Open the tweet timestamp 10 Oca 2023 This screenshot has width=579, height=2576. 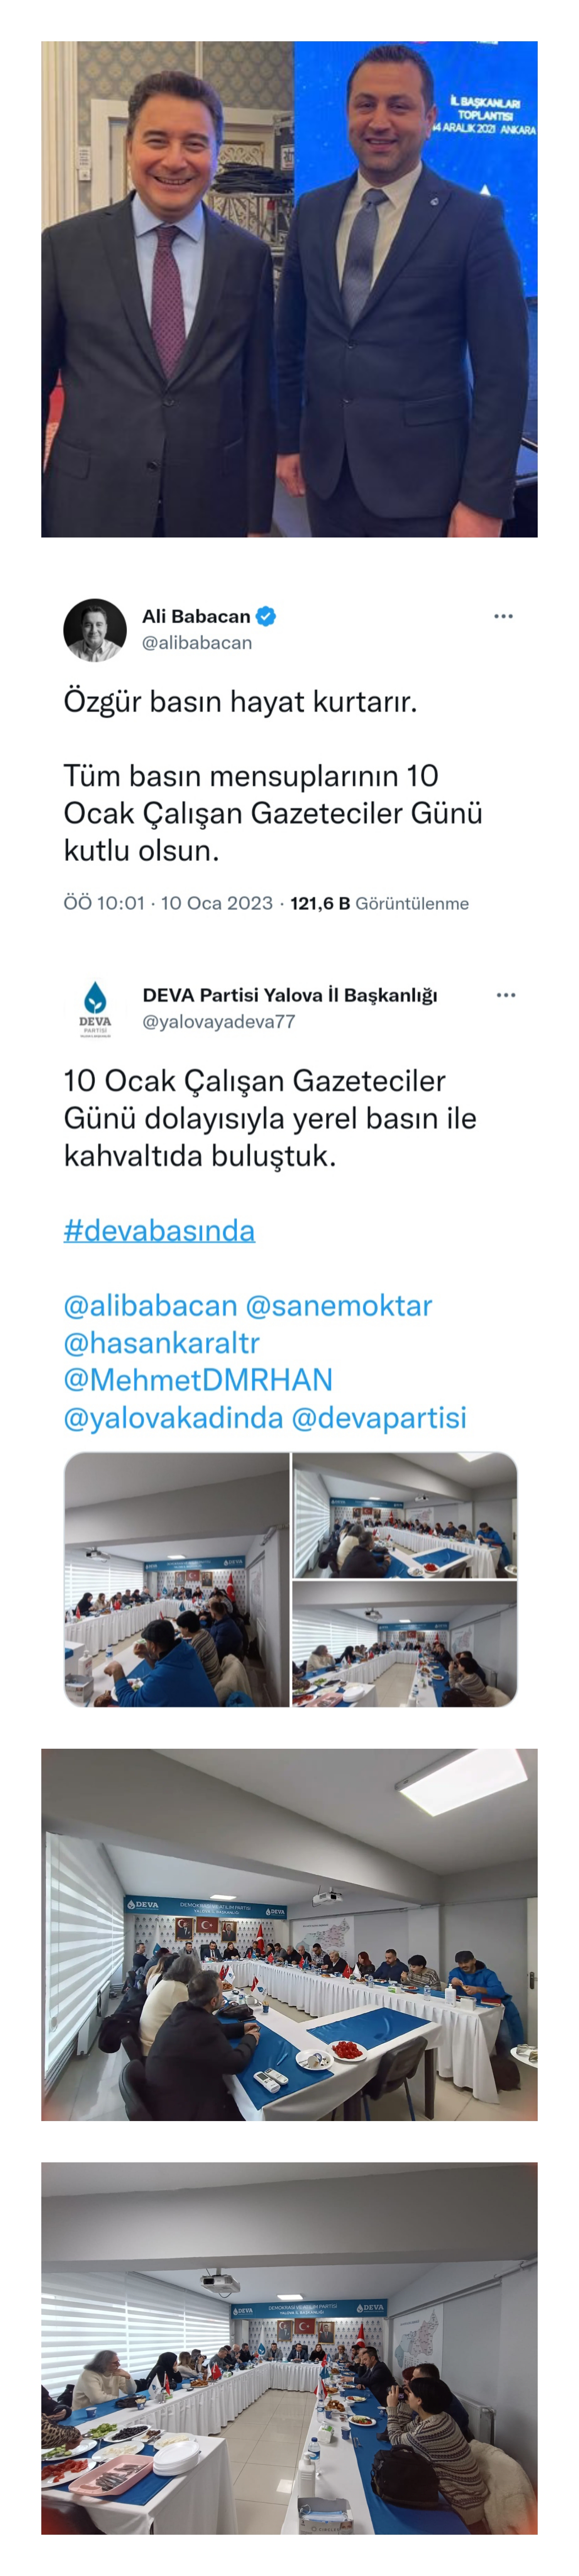[x=216, y=903]
